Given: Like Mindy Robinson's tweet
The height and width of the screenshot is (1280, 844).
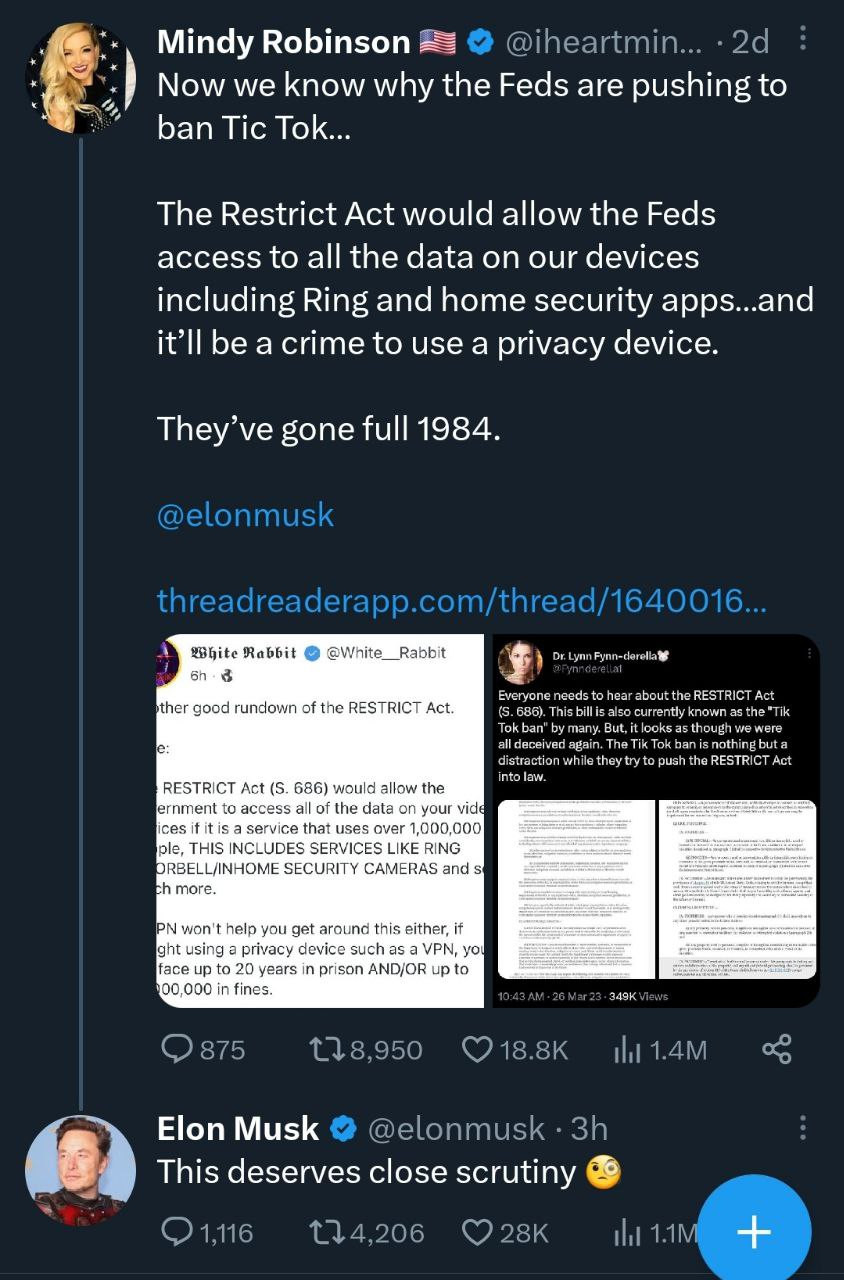Looking at the screenshot, I should (478, 1049).
